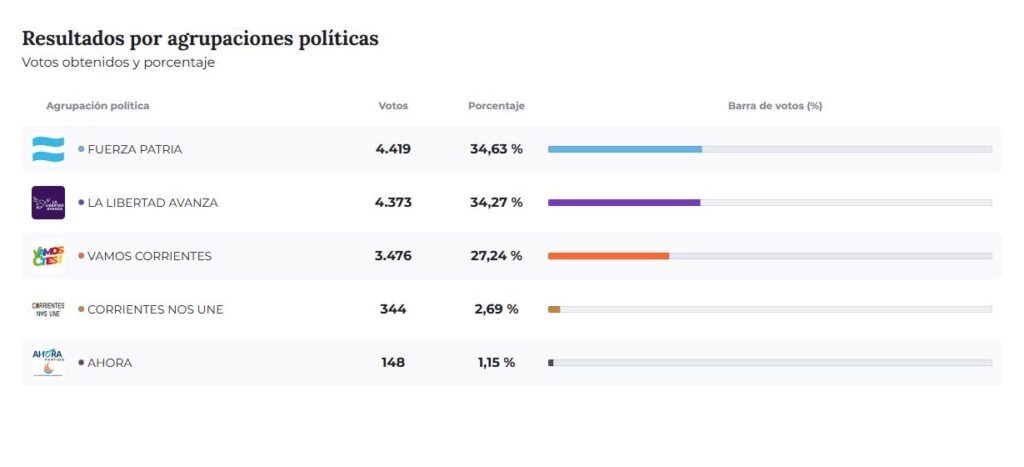Click the Votos column header
1024x467 pixels.
393,106
